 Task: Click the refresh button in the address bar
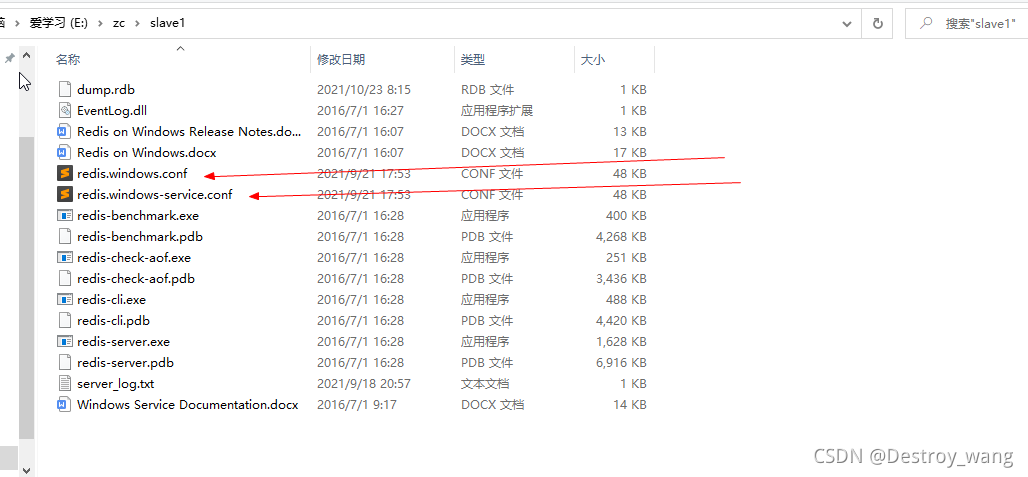click(877, 24)
